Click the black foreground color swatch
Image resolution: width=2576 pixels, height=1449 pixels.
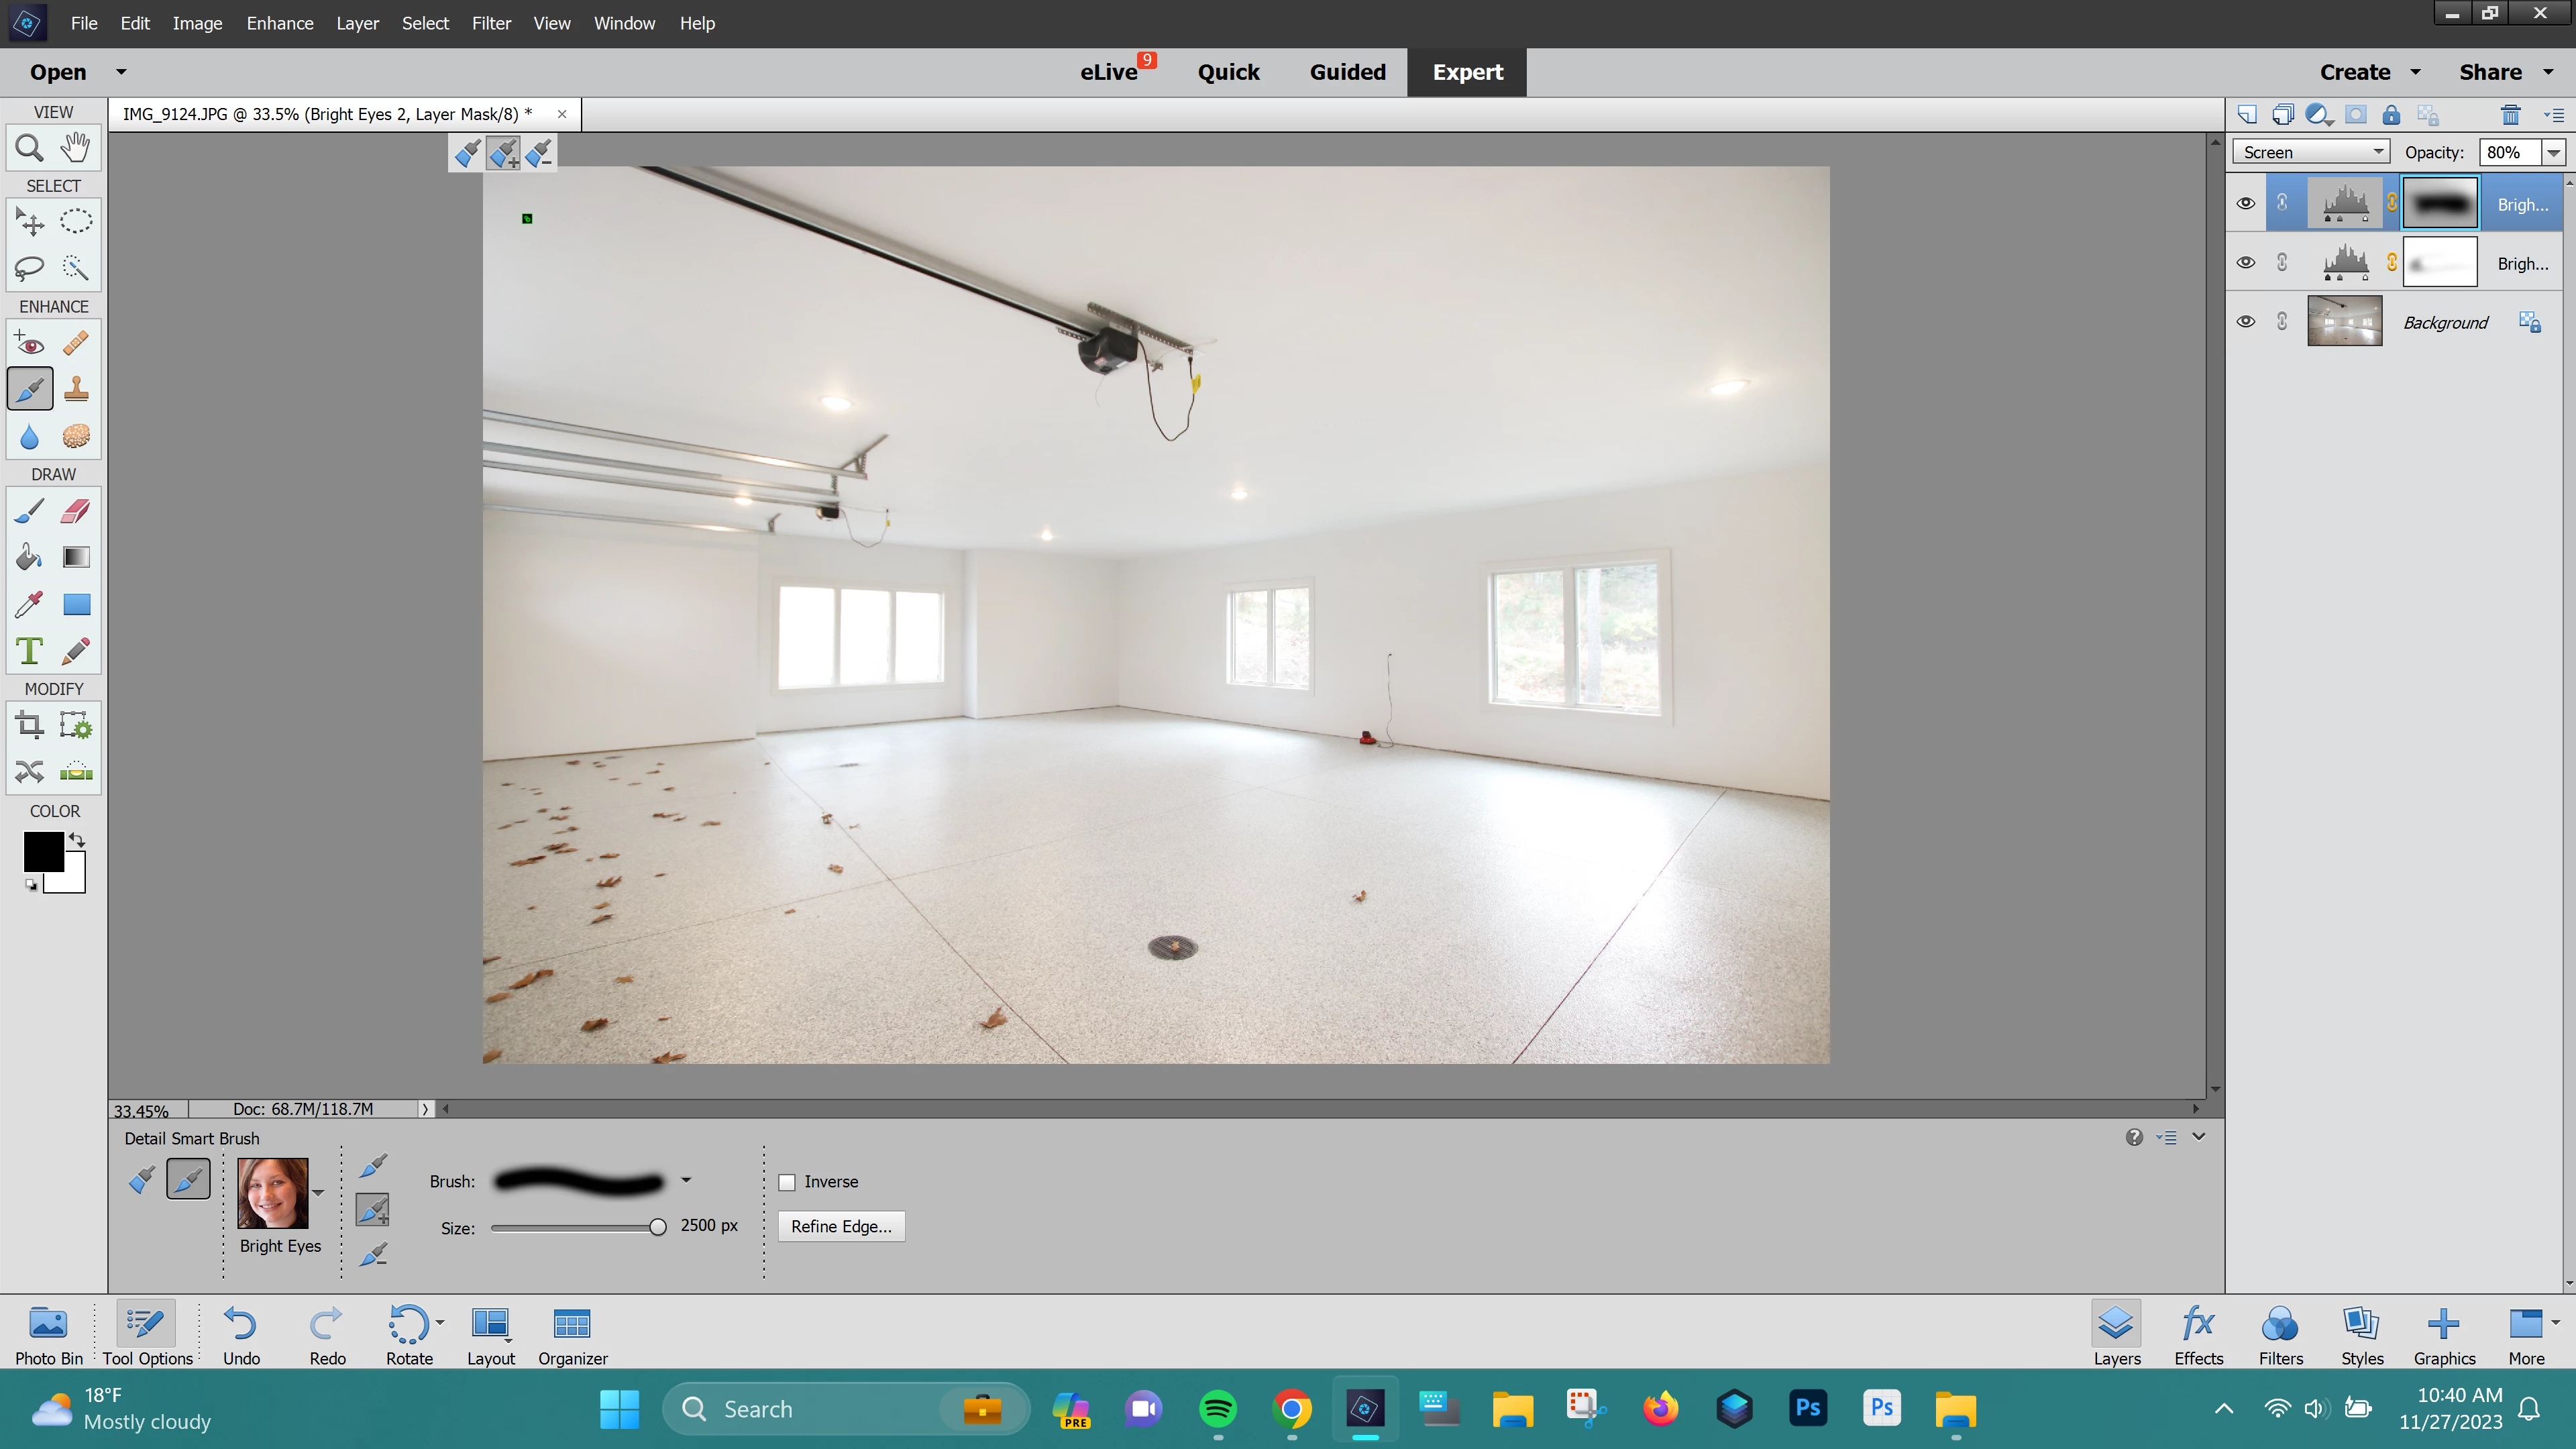tap(42, 850)
